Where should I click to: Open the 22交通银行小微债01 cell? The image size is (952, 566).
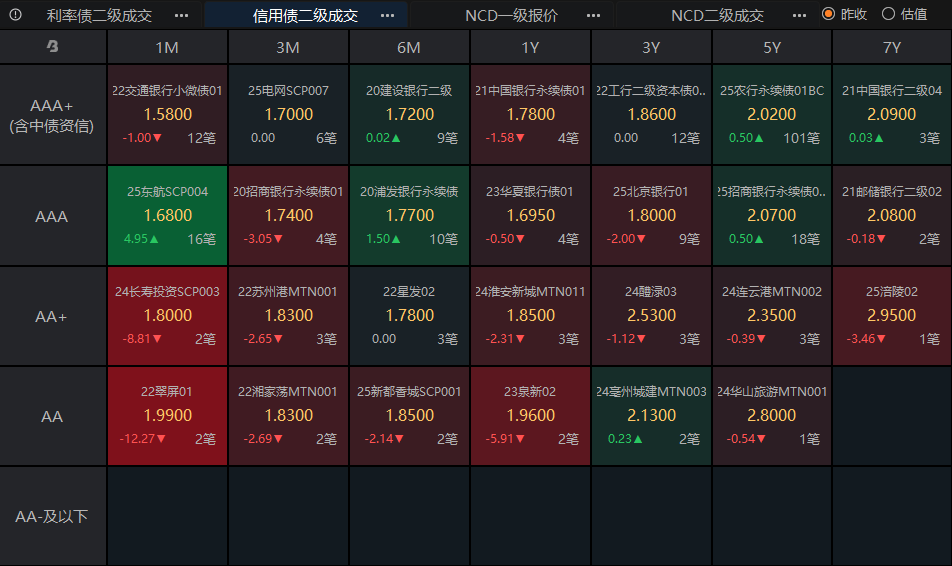(x=168, y=115)
